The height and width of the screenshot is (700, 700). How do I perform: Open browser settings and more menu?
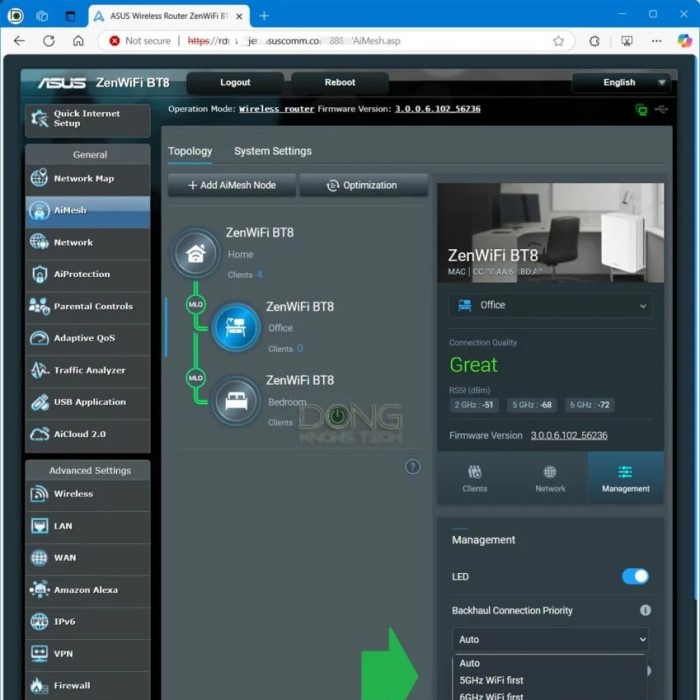[x=656, y=41]
